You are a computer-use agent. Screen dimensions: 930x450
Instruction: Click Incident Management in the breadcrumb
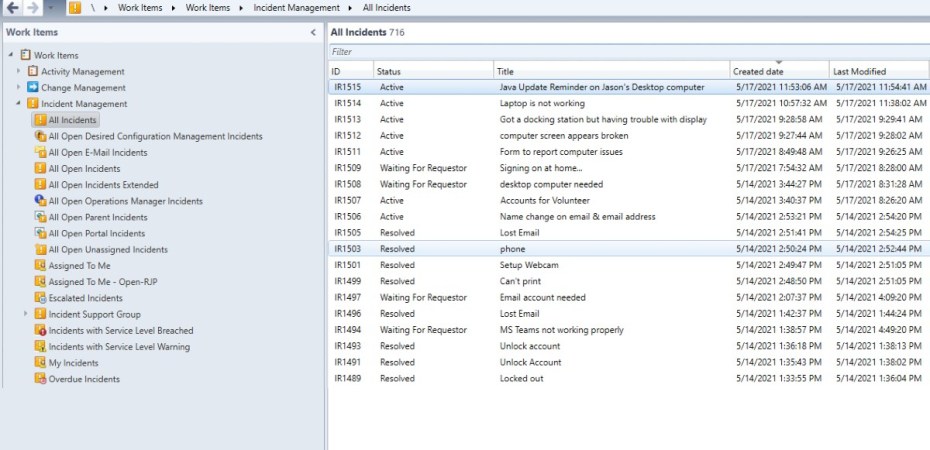297,8
